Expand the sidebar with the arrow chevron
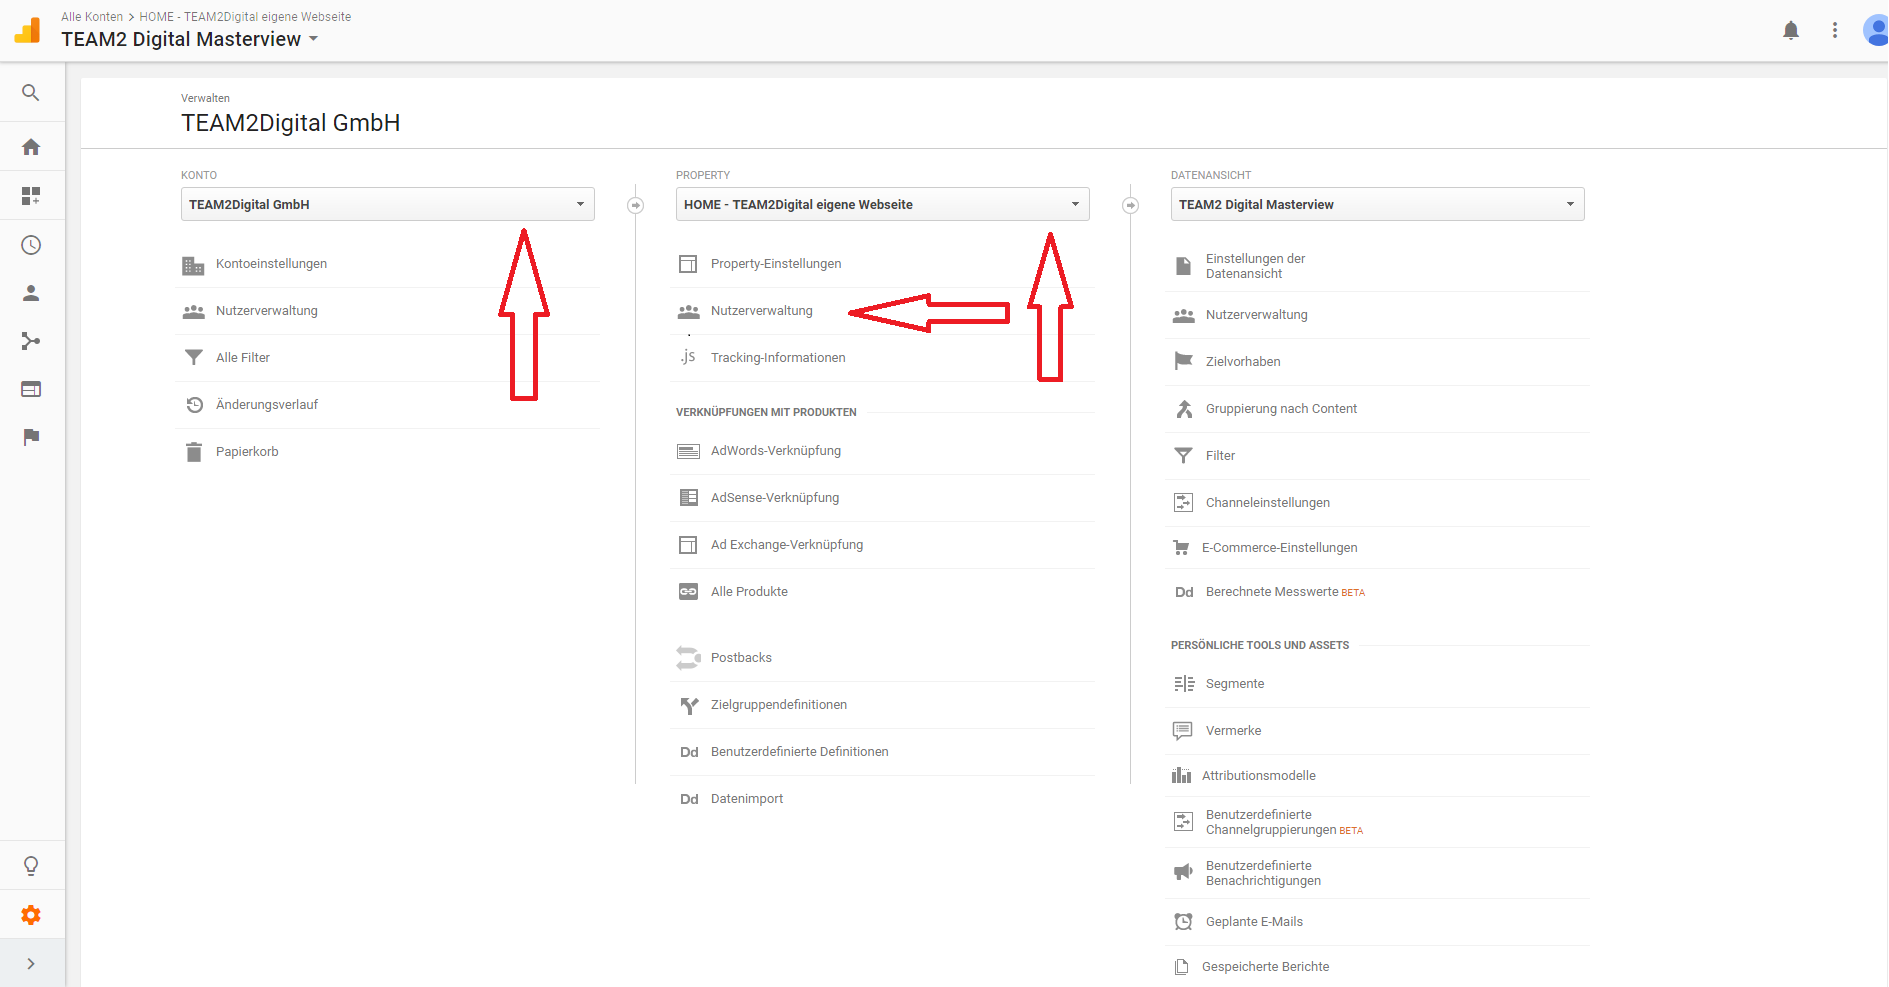Screen dimensions: 1889x987 pos(31,963)
